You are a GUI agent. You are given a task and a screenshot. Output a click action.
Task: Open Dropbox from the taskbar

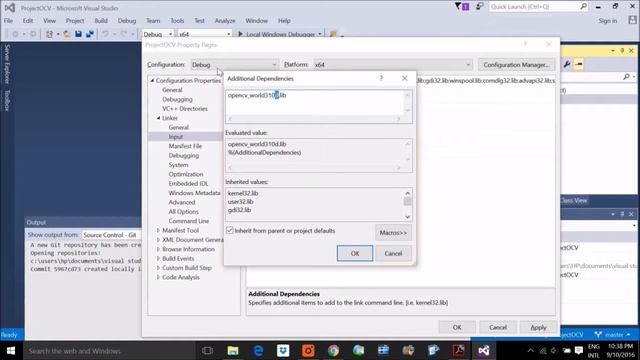pyautogui.click(x=283, y=351)
